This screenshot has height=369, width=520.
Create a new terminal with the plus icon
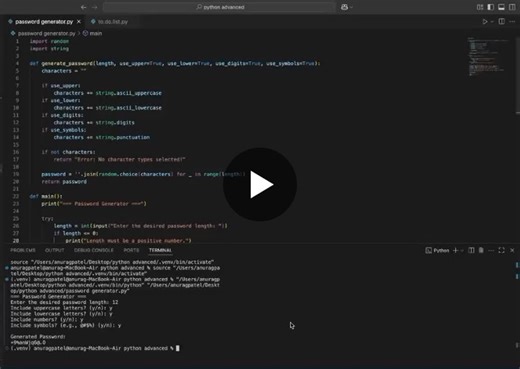(455, 250)
